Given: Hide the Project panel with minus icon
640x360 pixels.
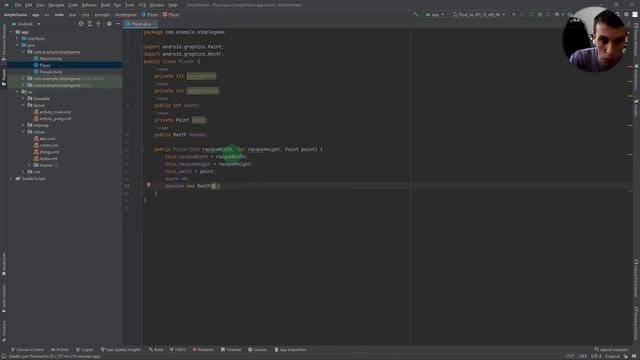Looking at the screenshot, I should 118,24.
